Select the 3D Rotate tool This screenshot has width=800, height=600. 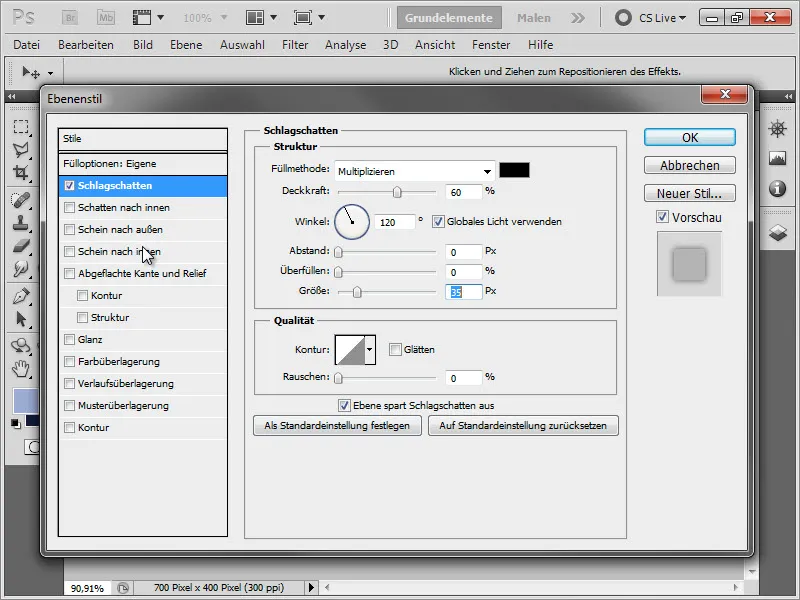pos(21,346)
